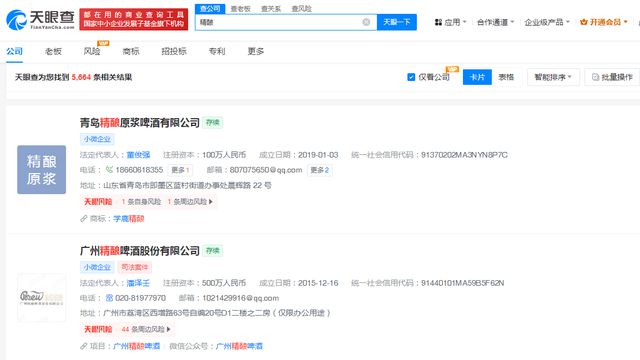Switch to the 招投标 results tab
The height and width of the screenshot is (360, 640).
click(174, 51)
